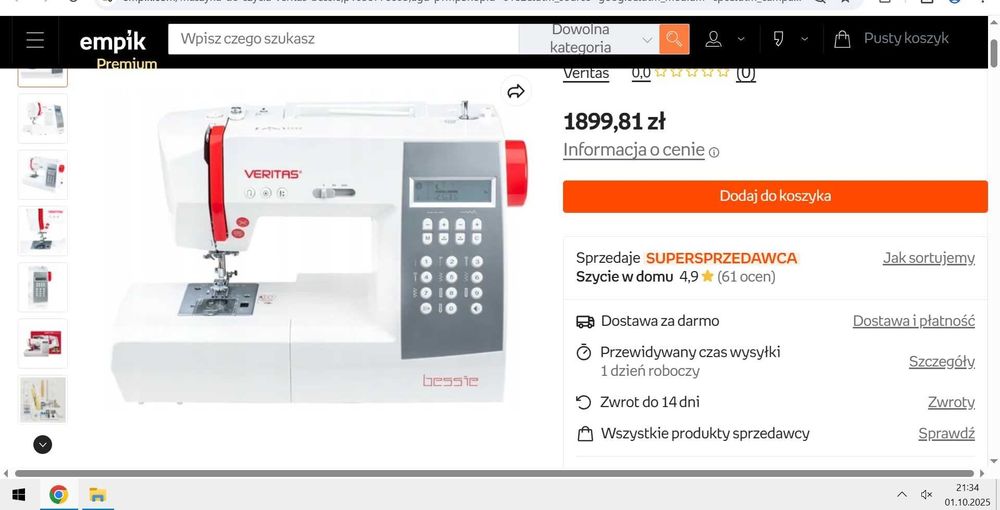
Task: Open the empty shopping bag icon
Action: pyautogui.click(x=842, y=40)
